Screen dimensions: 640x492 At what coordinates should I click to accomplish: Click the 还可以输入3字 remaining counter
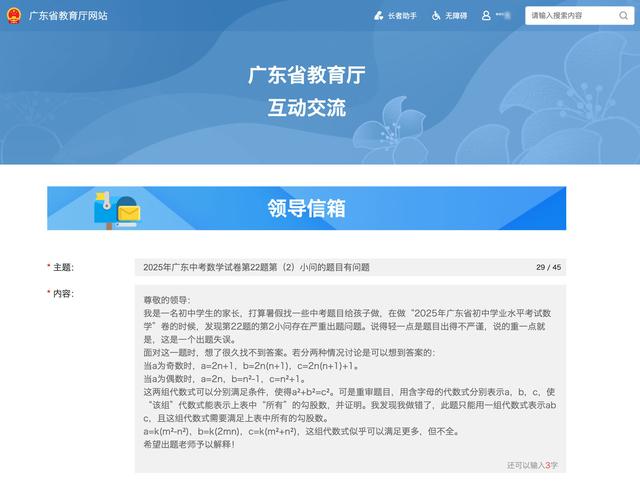coord(532,465)
